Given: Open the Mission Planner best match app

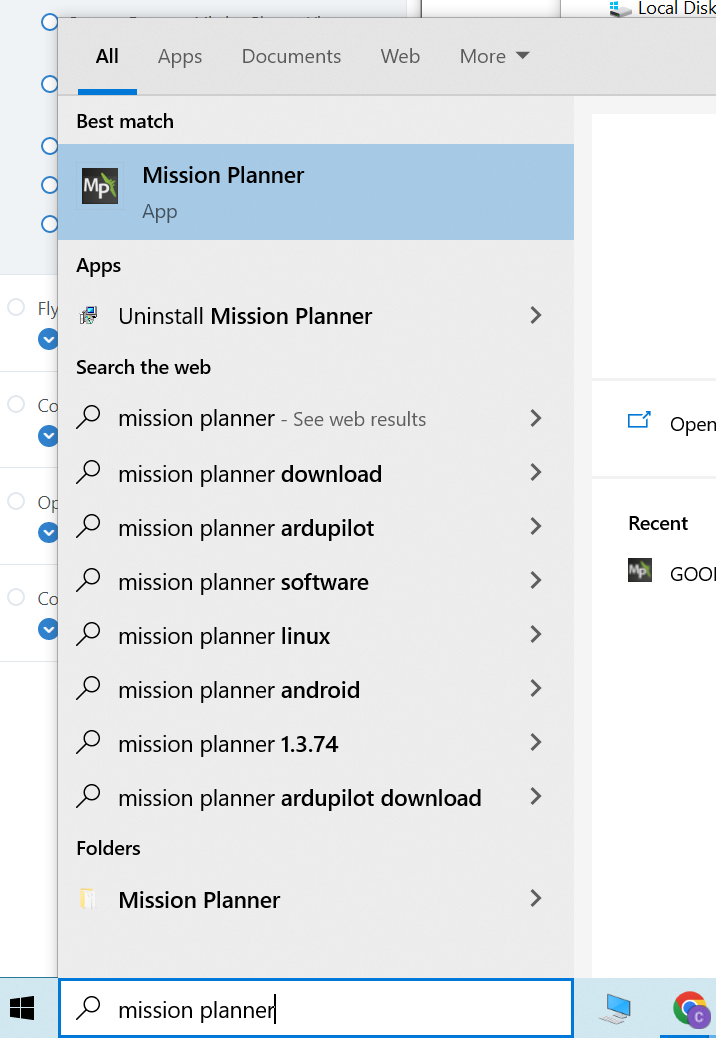Looking at the screenshot, I should pos(316,192).
